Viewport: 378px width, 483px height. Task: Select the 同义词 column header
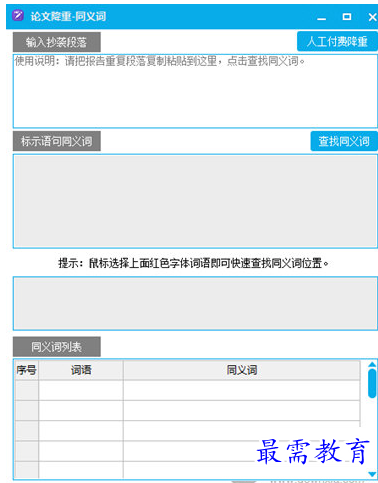tap(242, 370)
